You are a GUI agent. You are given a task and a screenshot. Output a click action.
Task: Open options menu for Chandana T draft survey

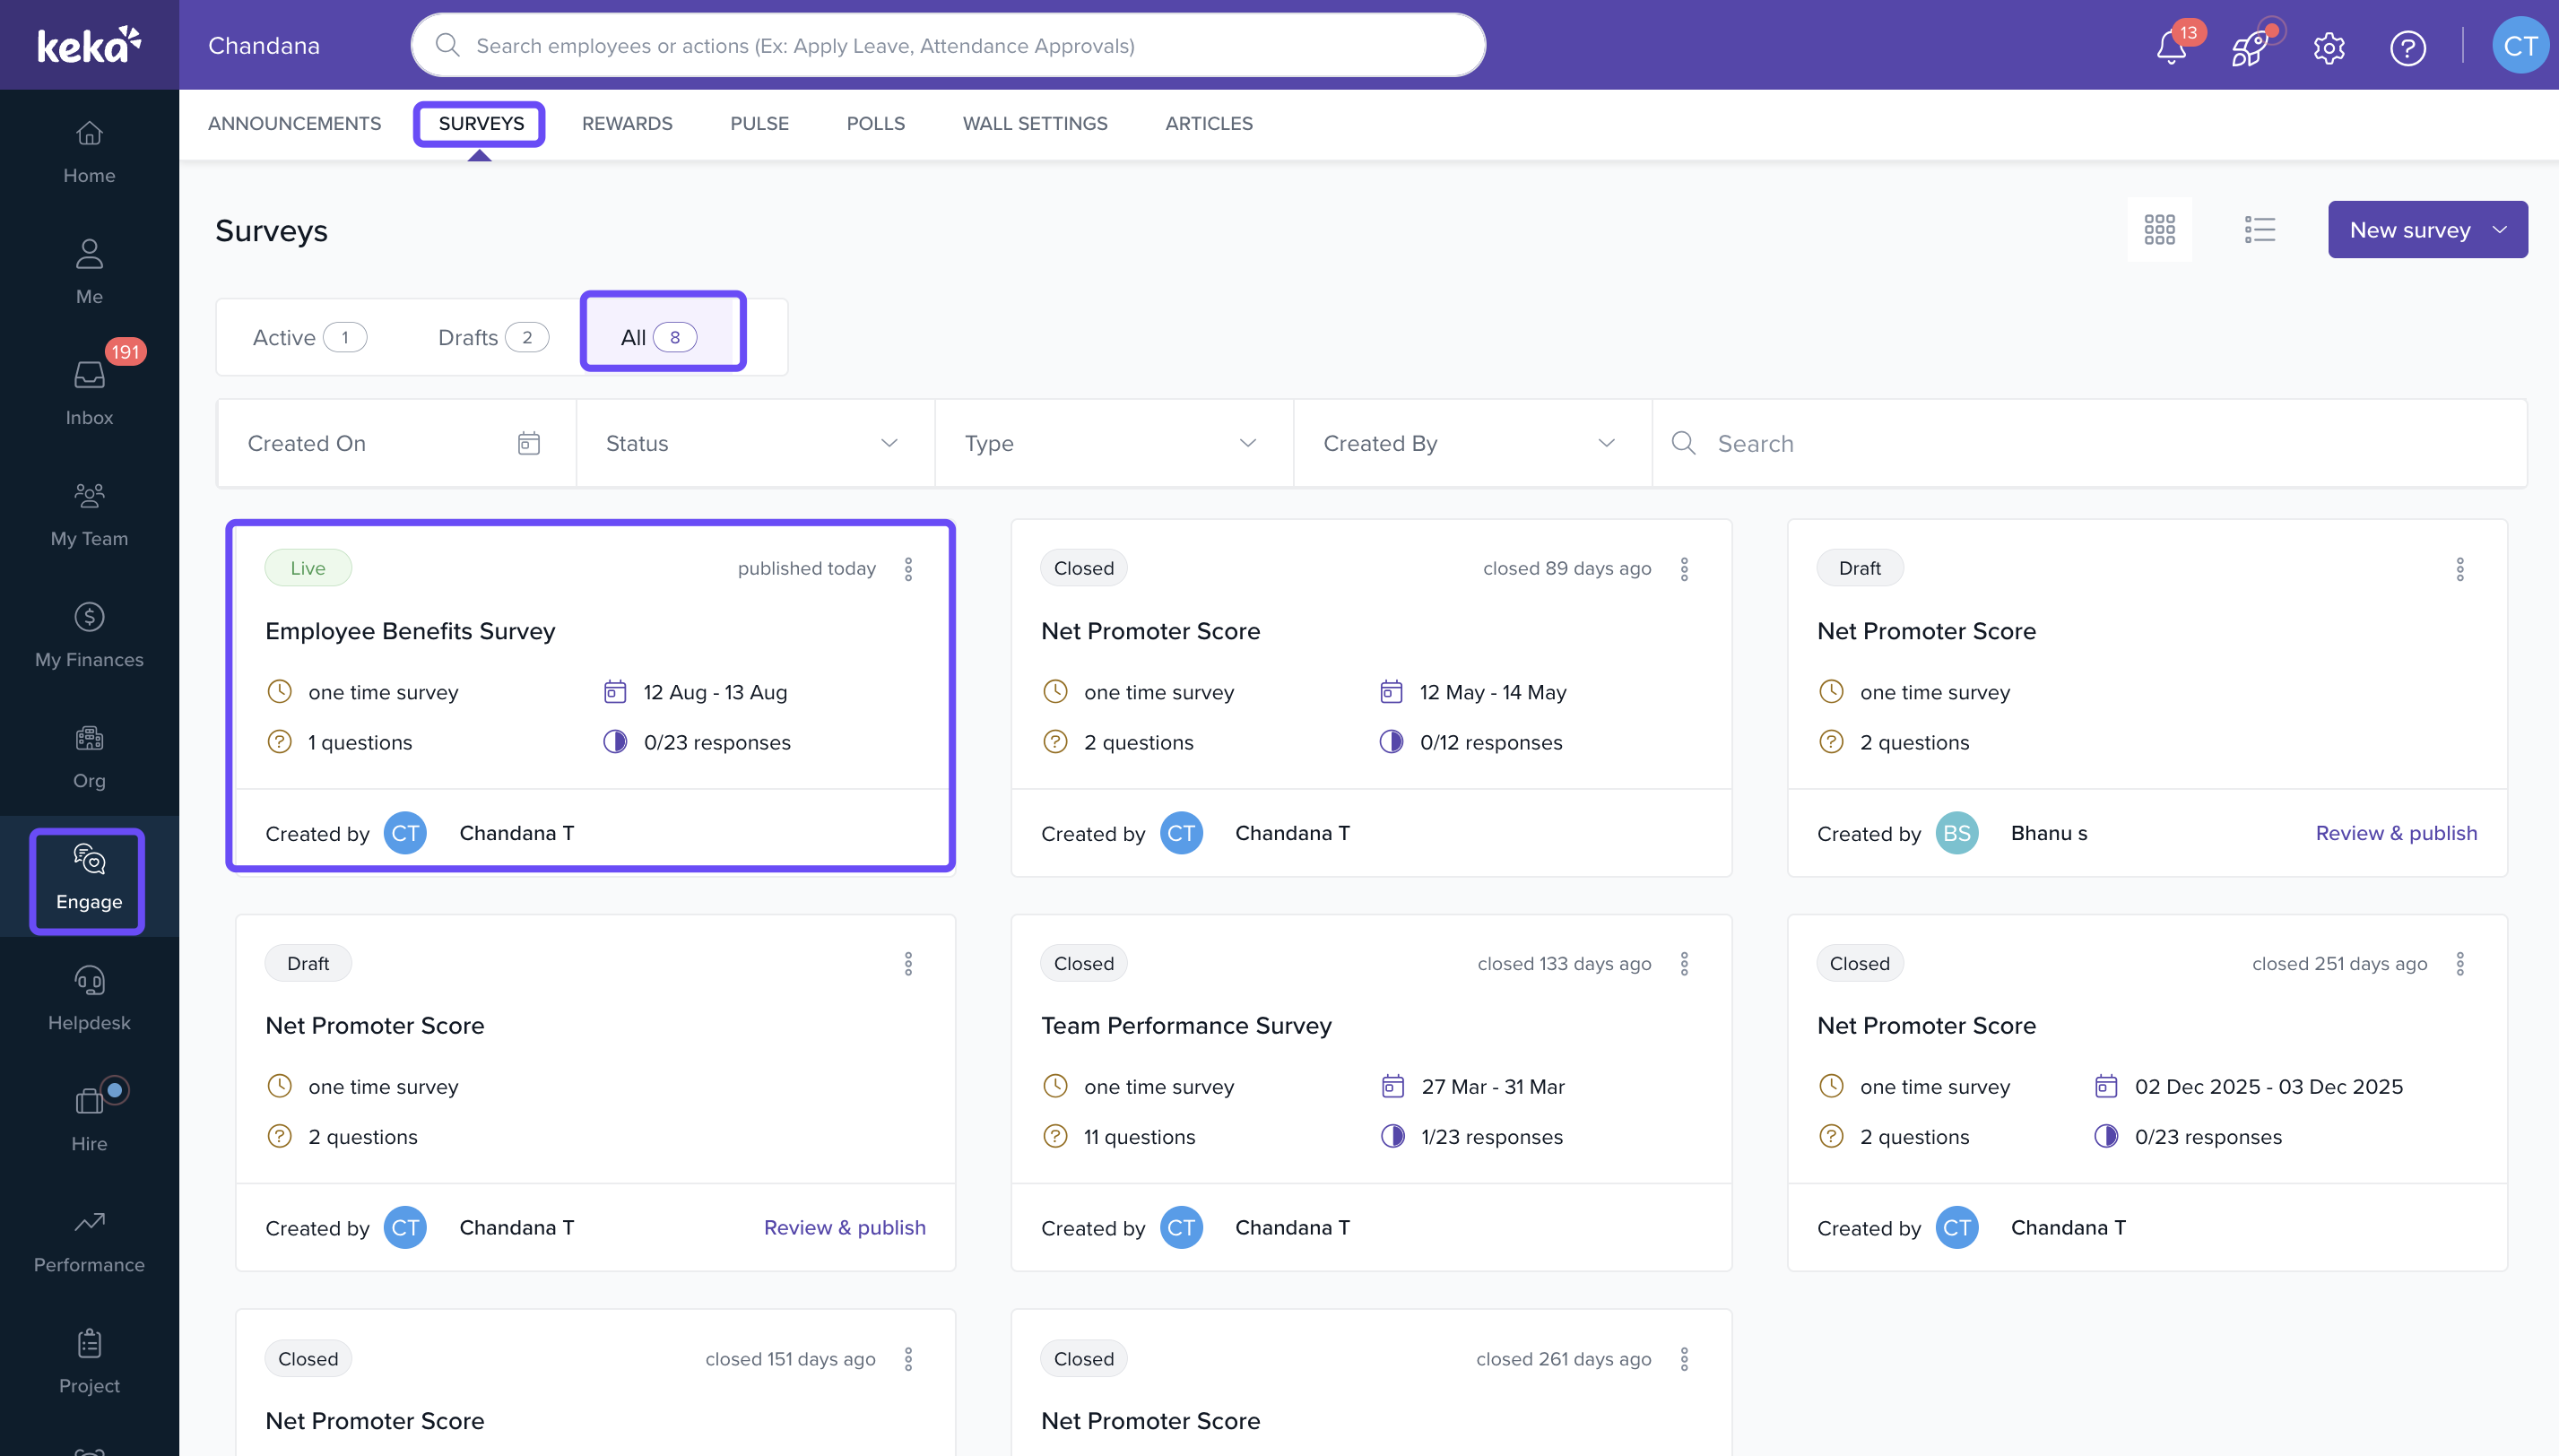coord(908,963)
